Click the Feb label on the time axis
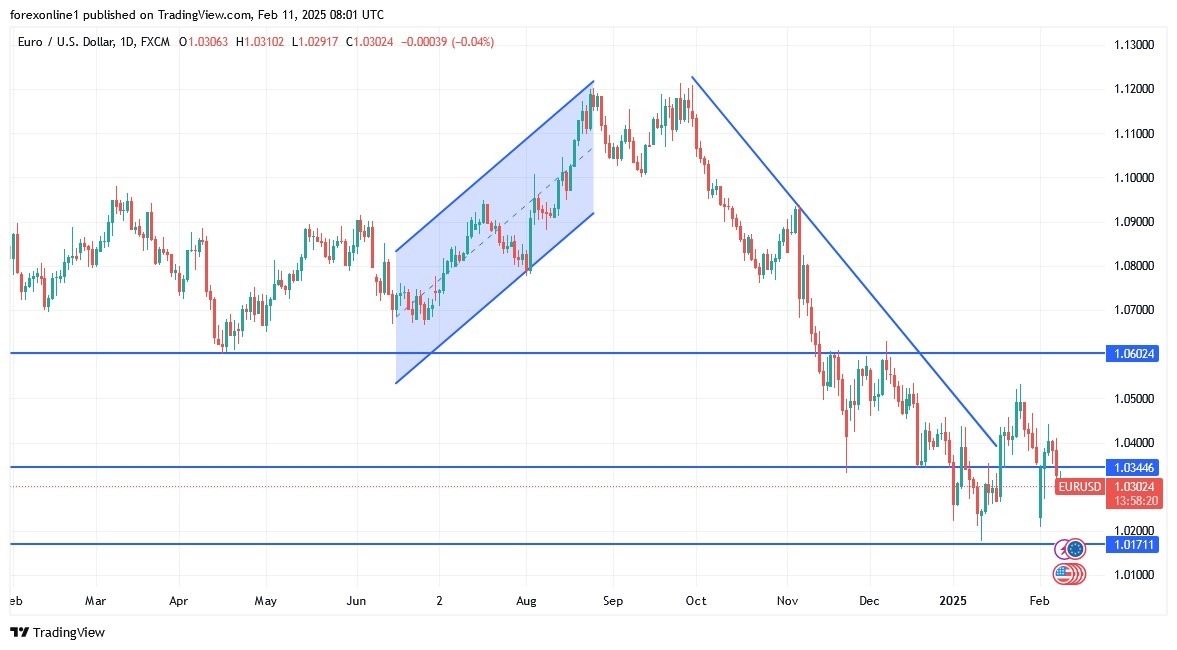This screenshot has height=650, width=1177. (x=1038, y=601)
